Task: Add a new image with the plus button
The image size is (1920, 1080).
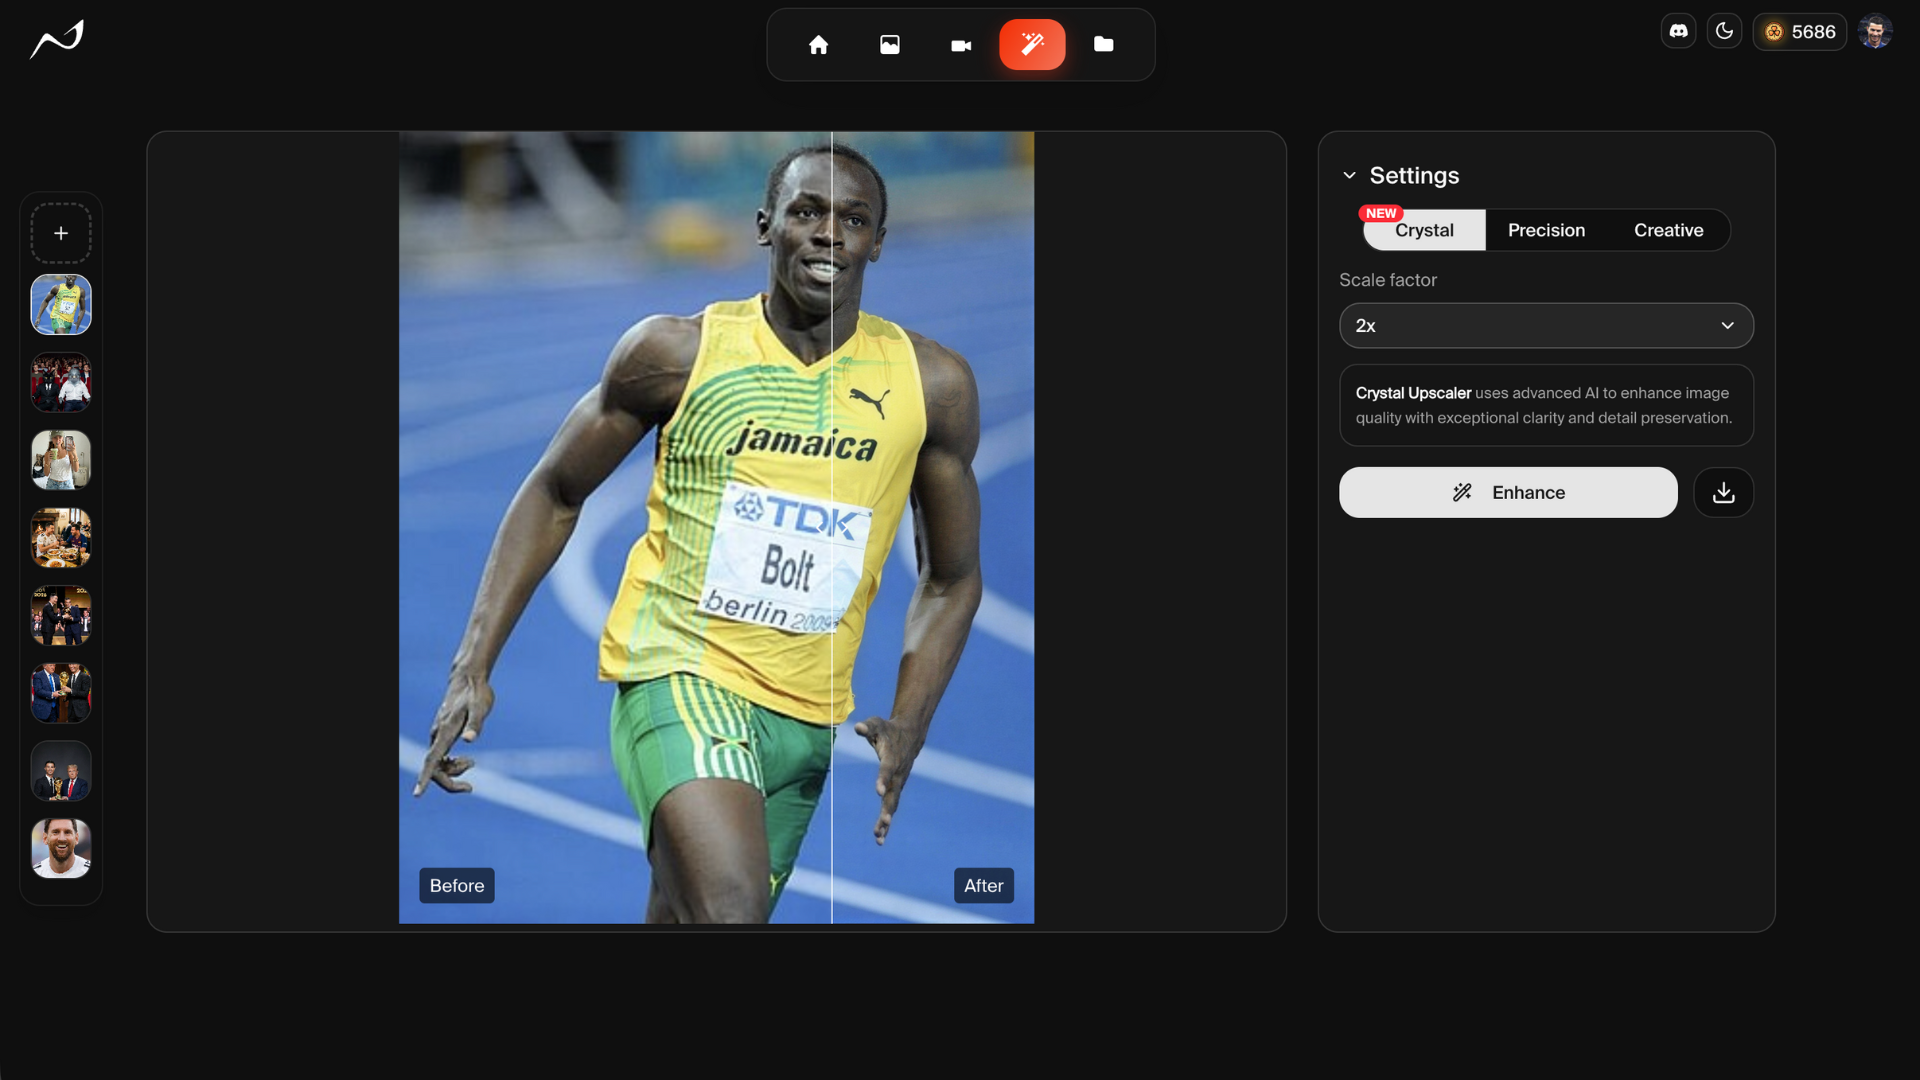Action: [x=60, y=232]
